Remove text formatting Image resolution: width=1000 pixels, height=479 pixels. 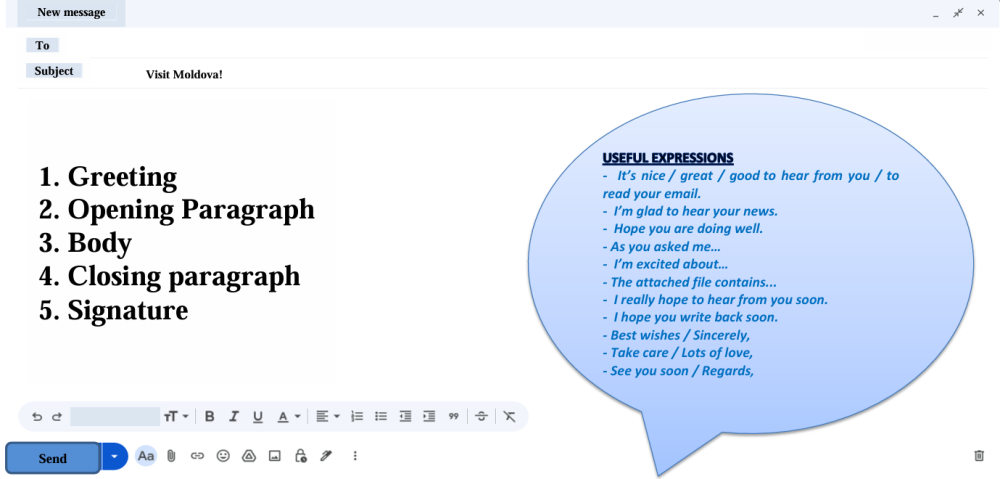coord(509,416)
